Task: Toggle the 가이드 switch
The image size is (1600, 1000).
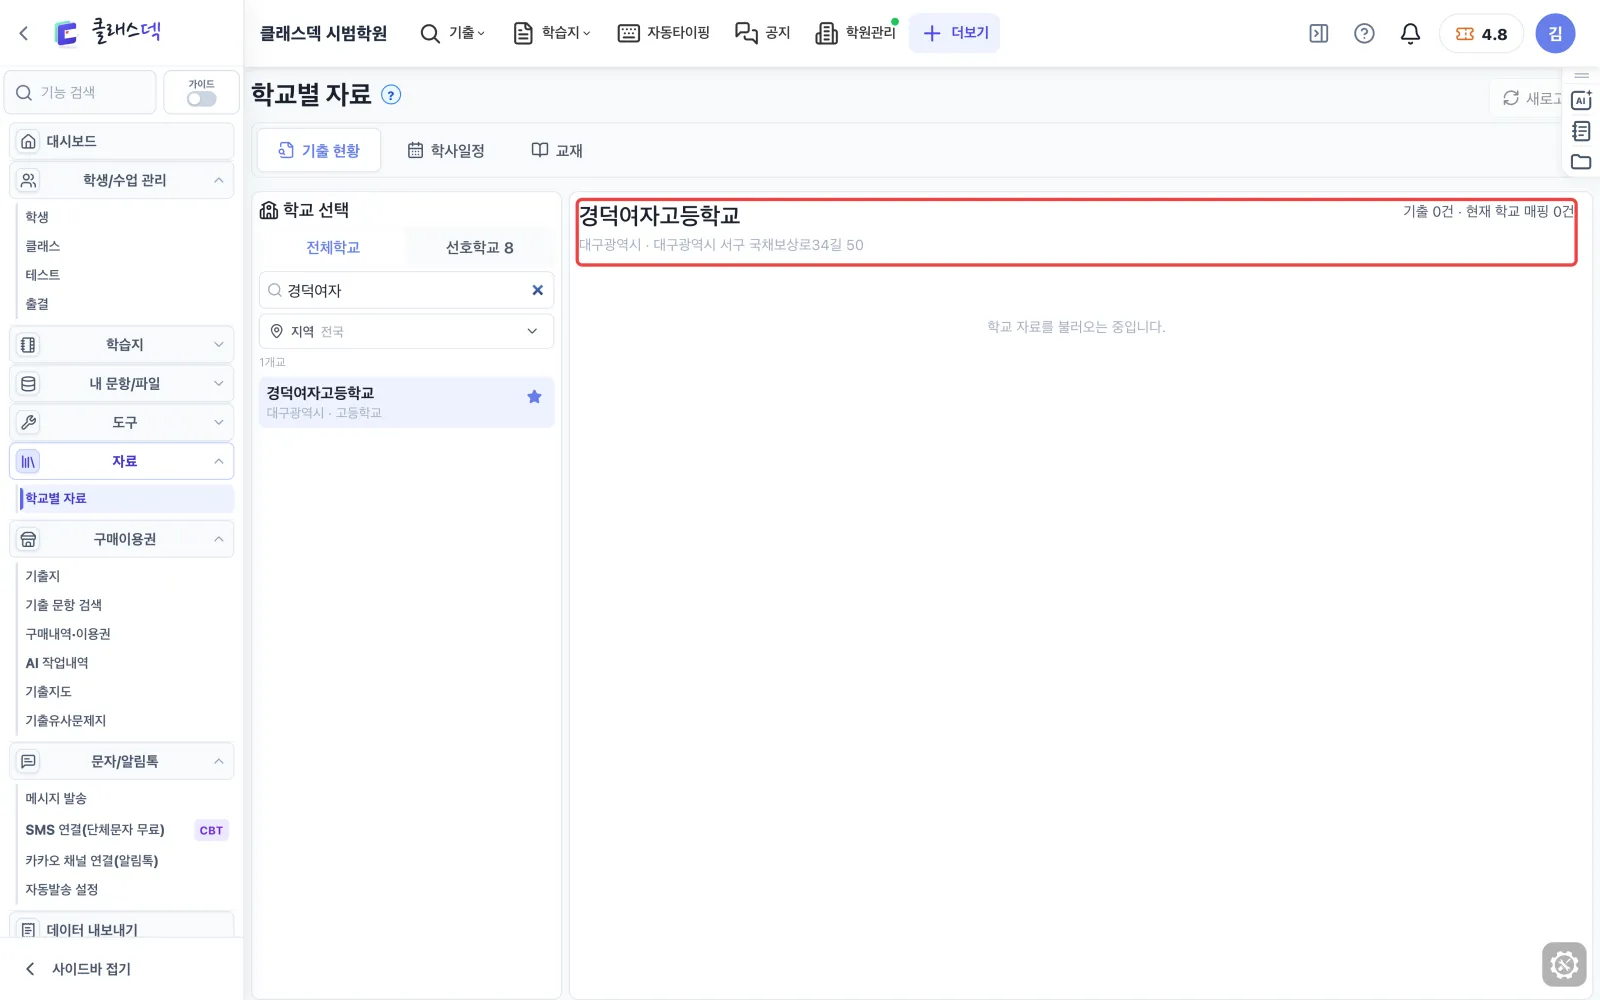Action: pos(201,99)
